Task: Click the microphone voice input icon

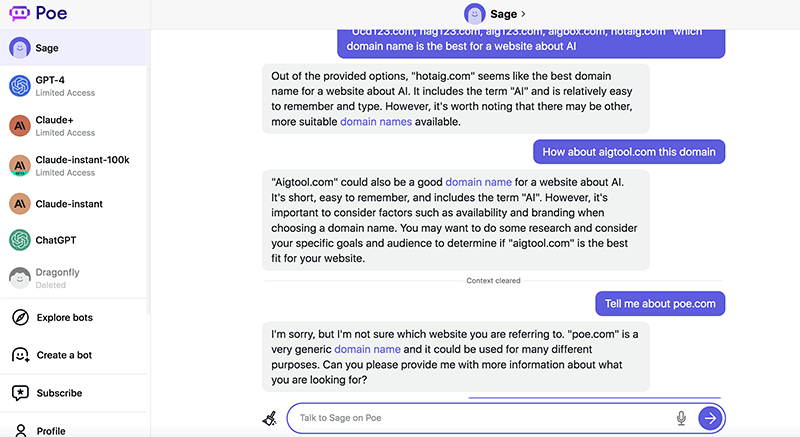Action: [x=681, y=418]
